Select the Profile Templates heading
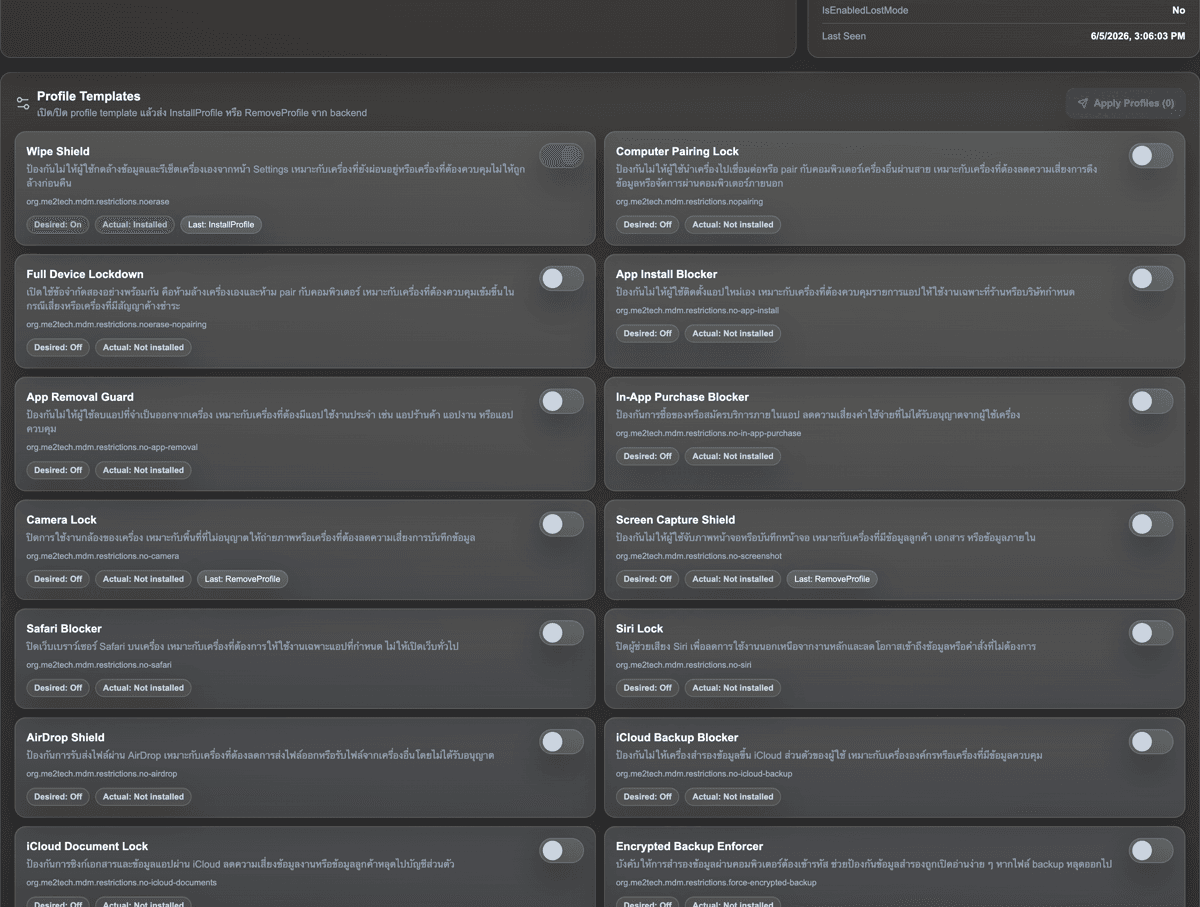This screenshot has width=1200, height=907. point(89,96)
